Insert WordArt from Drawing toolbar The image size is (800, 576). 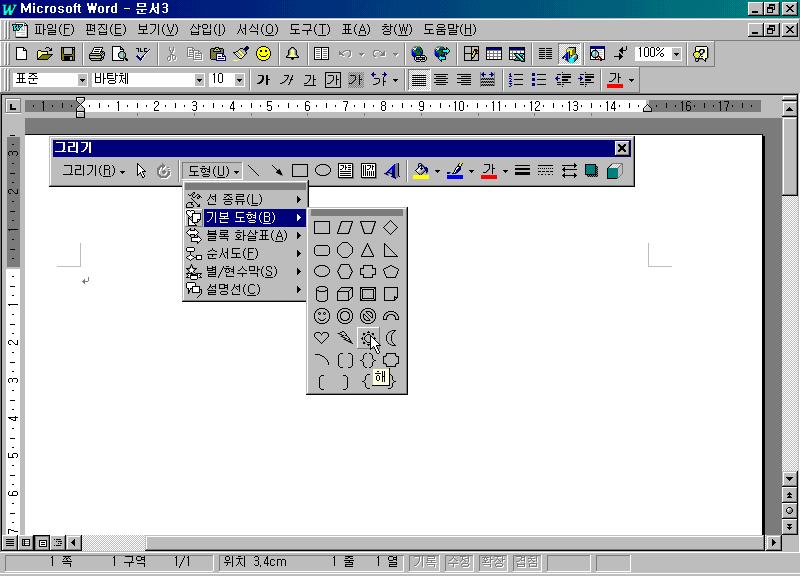pos(392,171)
